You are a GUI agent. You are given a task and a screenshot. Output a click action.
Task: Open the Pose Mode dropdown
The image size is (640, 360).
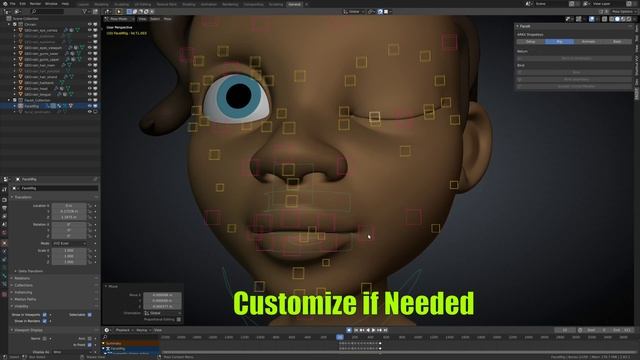(119, 19)
